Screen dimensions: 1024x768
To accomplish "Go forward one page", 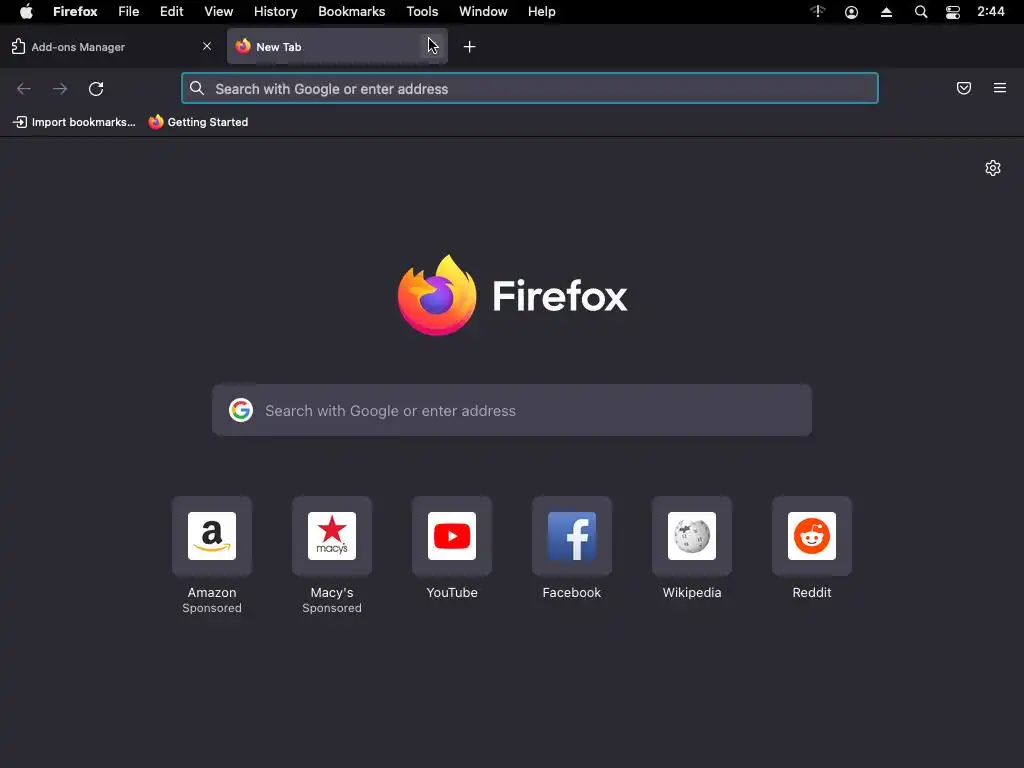I will point(60,89).
